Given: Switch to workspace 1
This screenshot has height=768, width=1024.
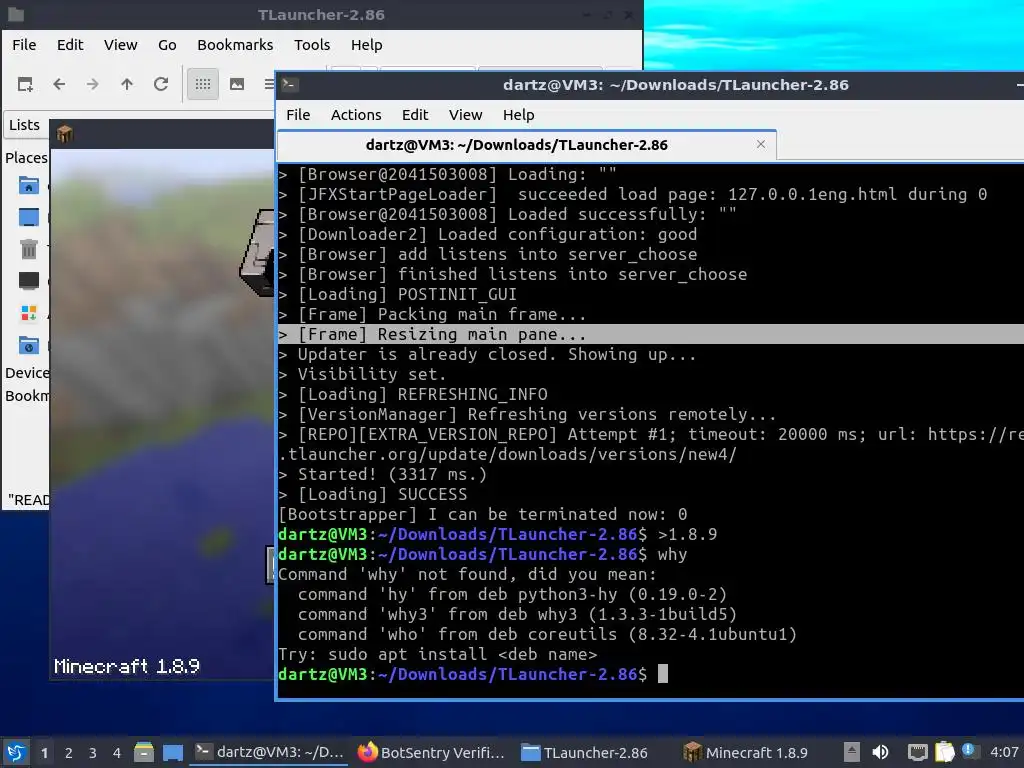Looking at the screenshot, I should tap(44, 753).
